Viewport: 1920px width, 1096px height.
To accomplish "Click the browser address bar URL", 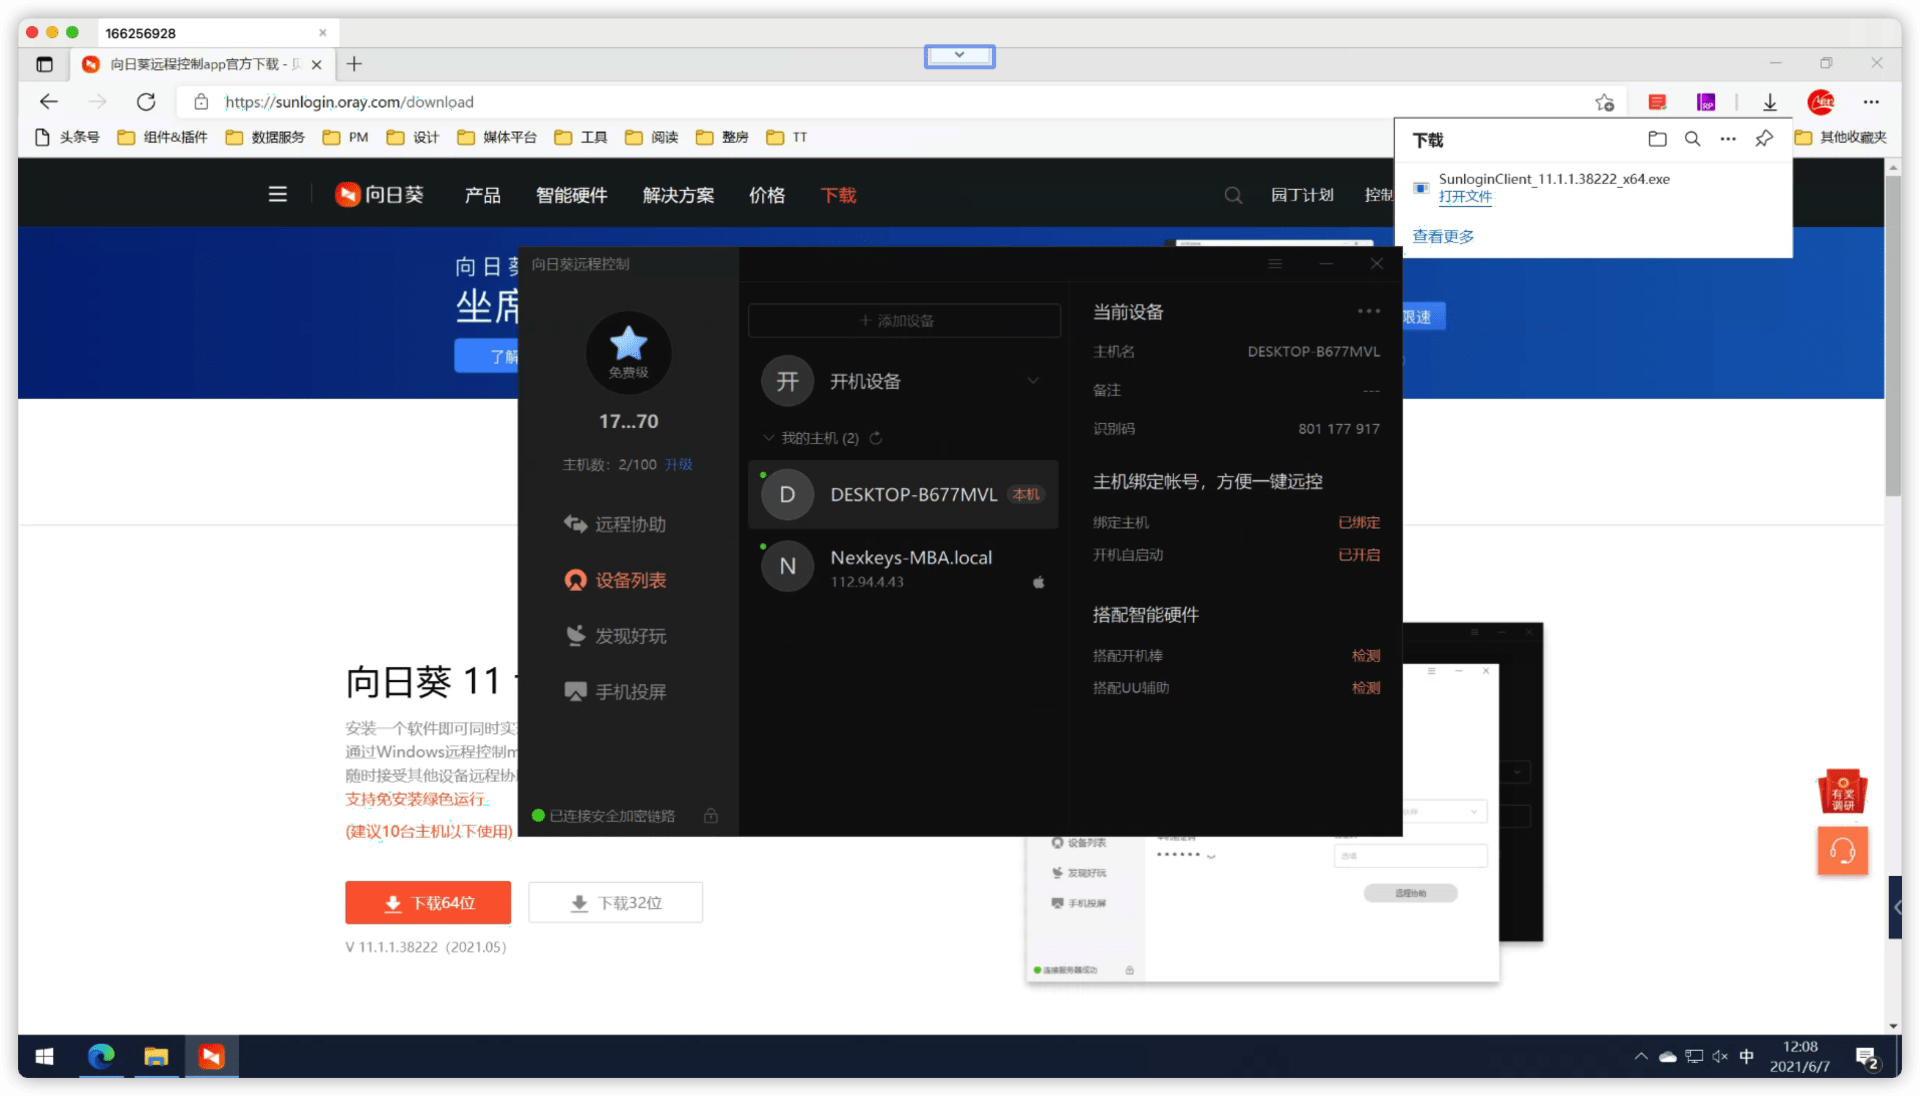I will (349, 102).
